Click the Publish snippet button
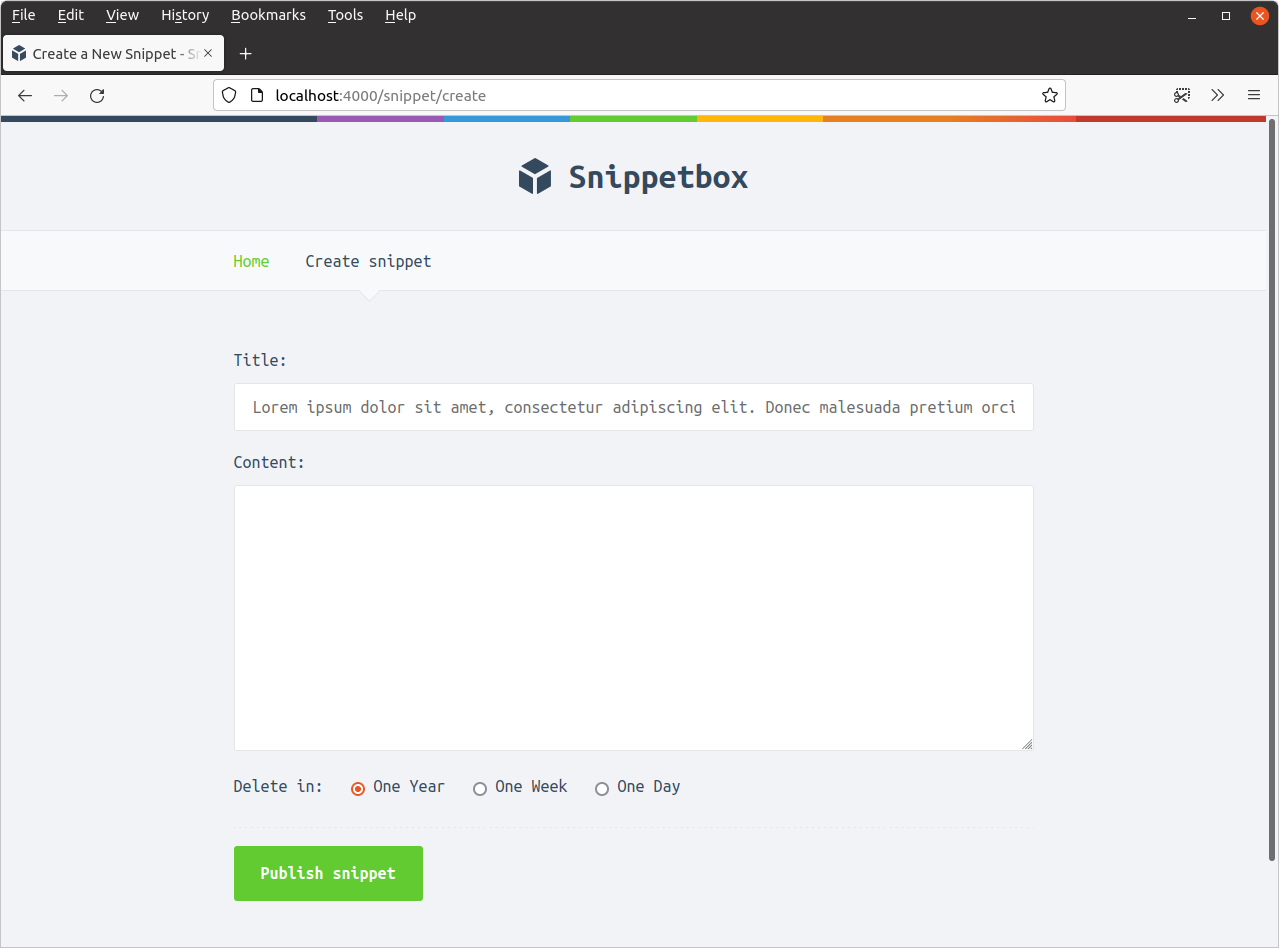Screen dimensions: 1279x948 coord(328,873)
